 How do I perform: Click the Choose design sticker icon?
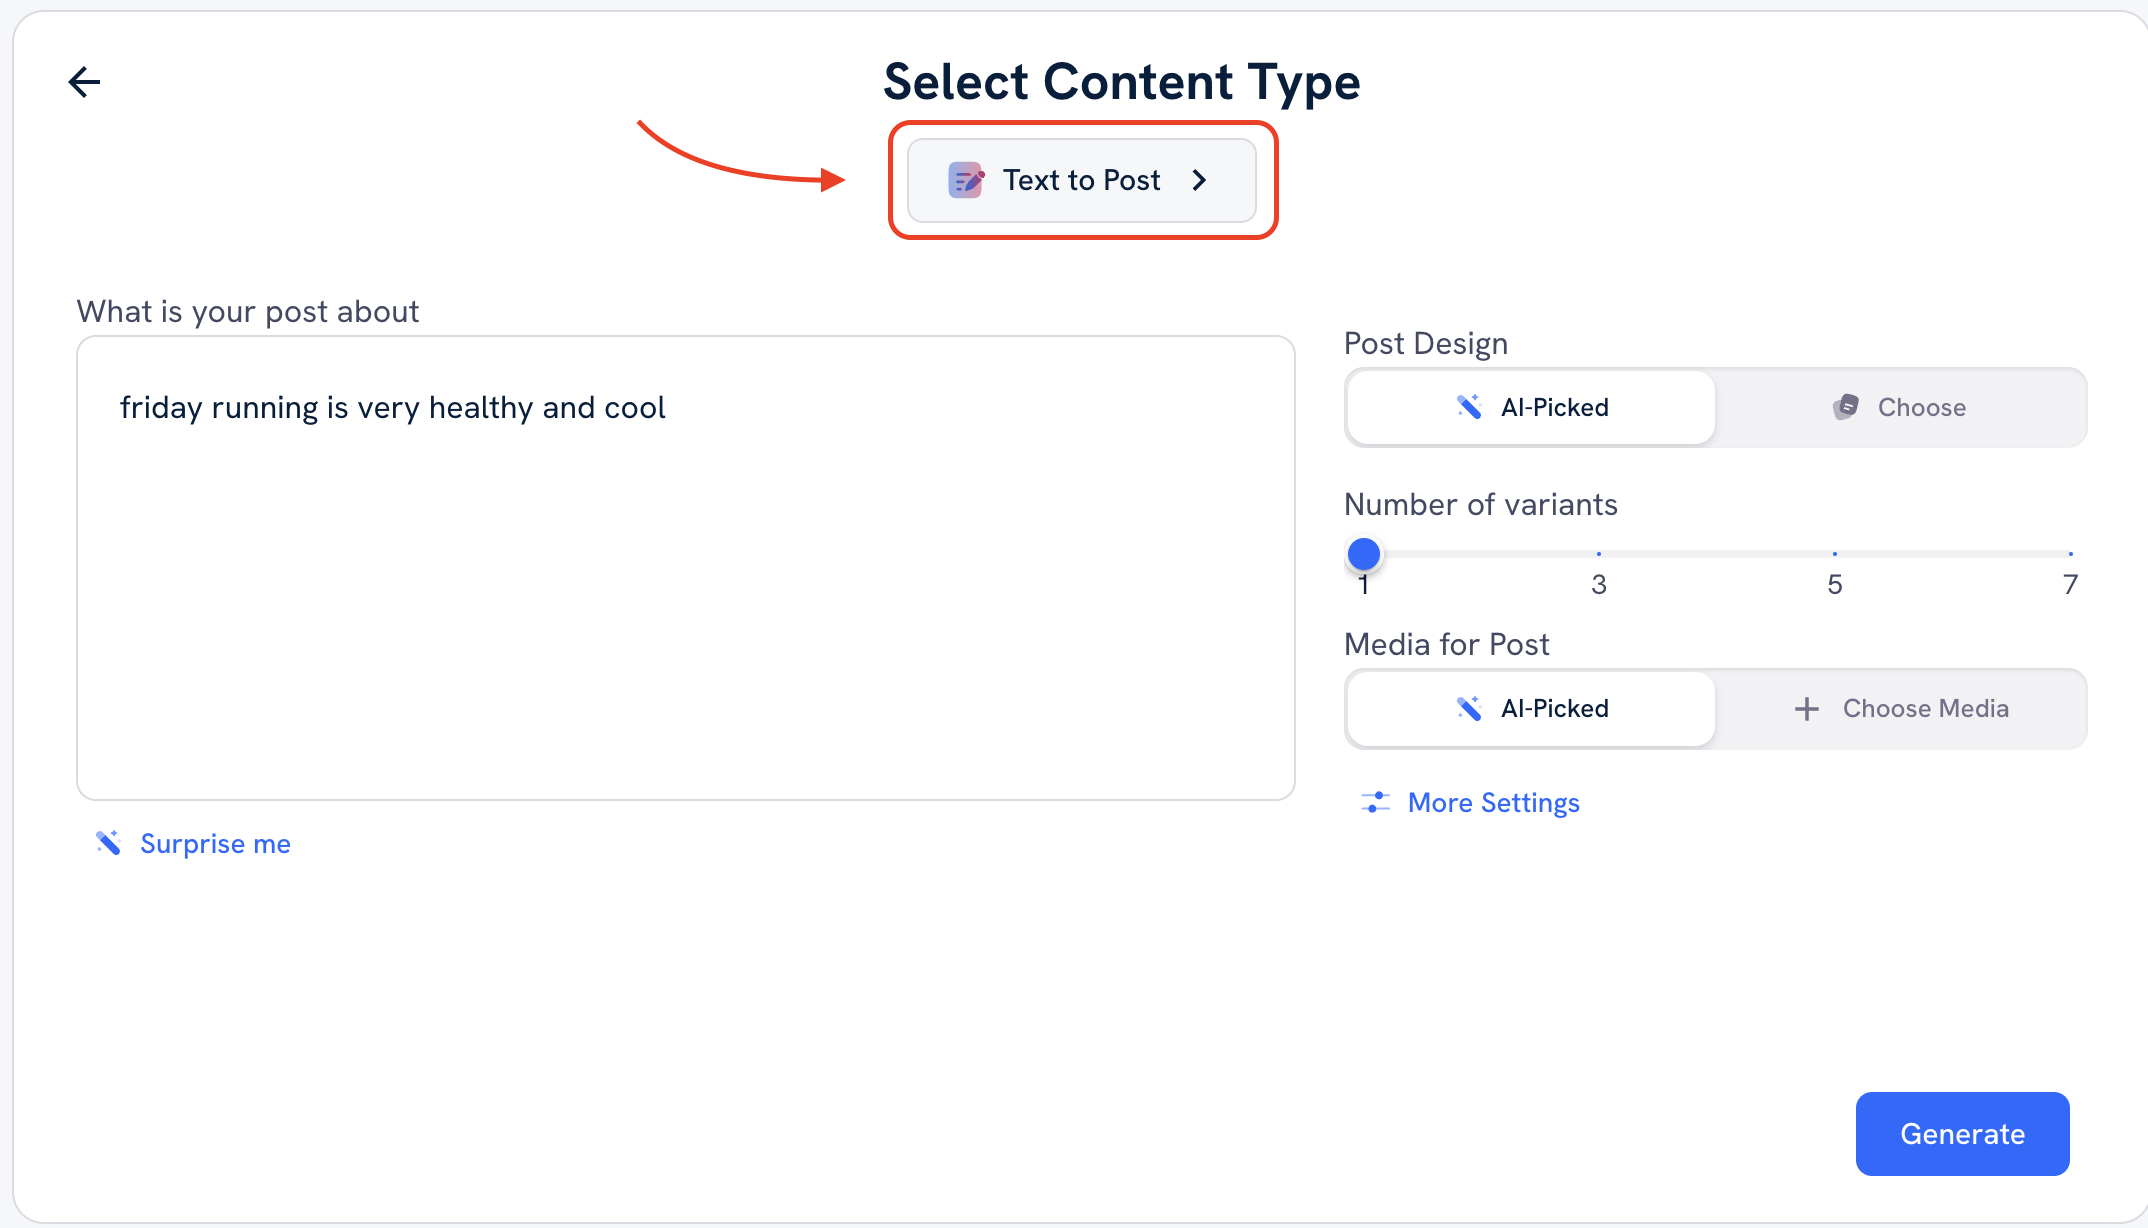click(x=1846, y=407)
